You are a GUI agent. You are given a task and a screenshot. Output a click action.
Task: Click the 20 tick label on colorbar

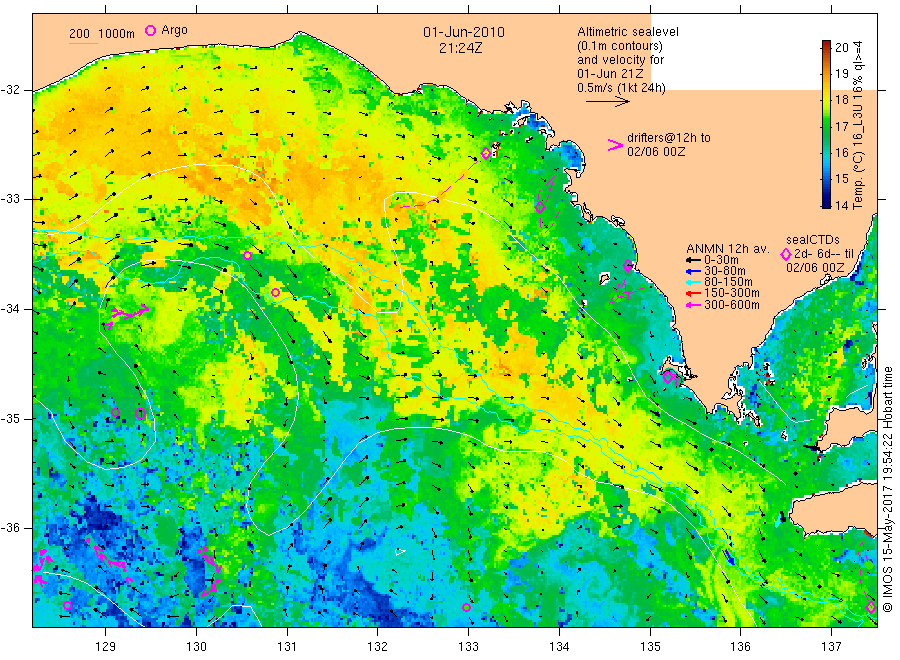pos(841,48)
